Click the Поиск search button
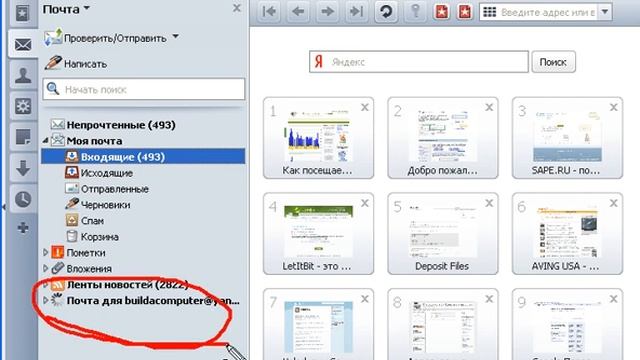 tap(553, 62)
